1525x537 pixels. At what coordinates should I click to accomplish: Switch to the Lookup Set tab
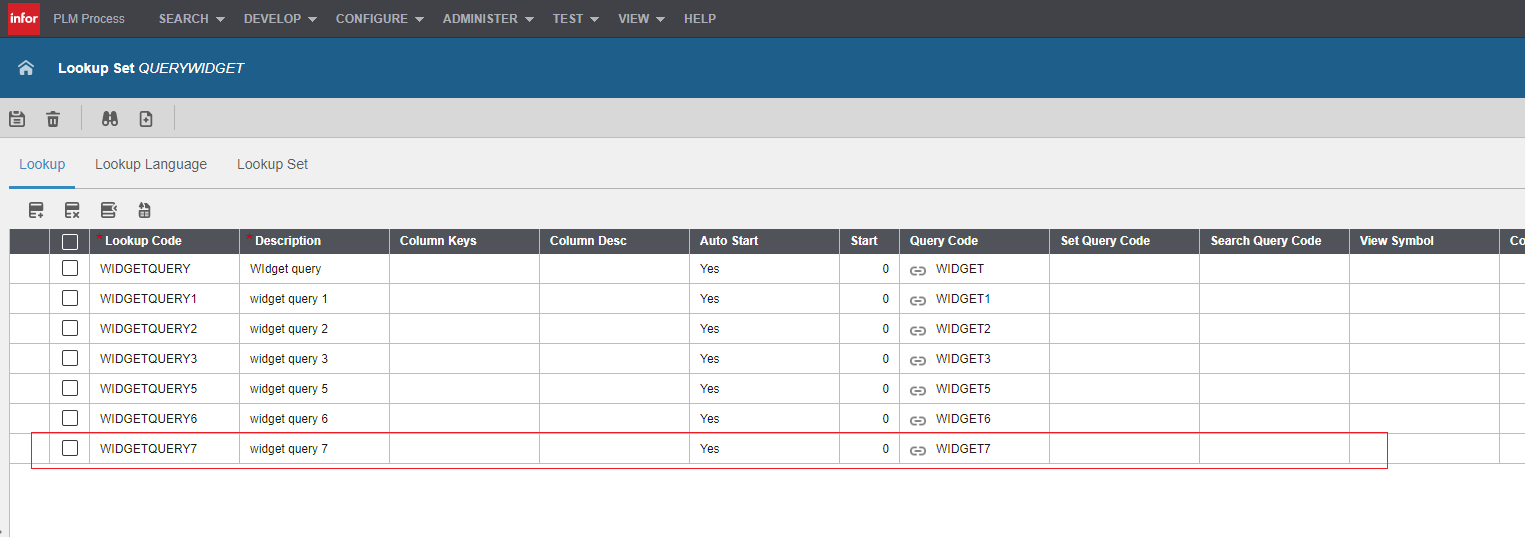pyautogui.click(x=272, y=164)
